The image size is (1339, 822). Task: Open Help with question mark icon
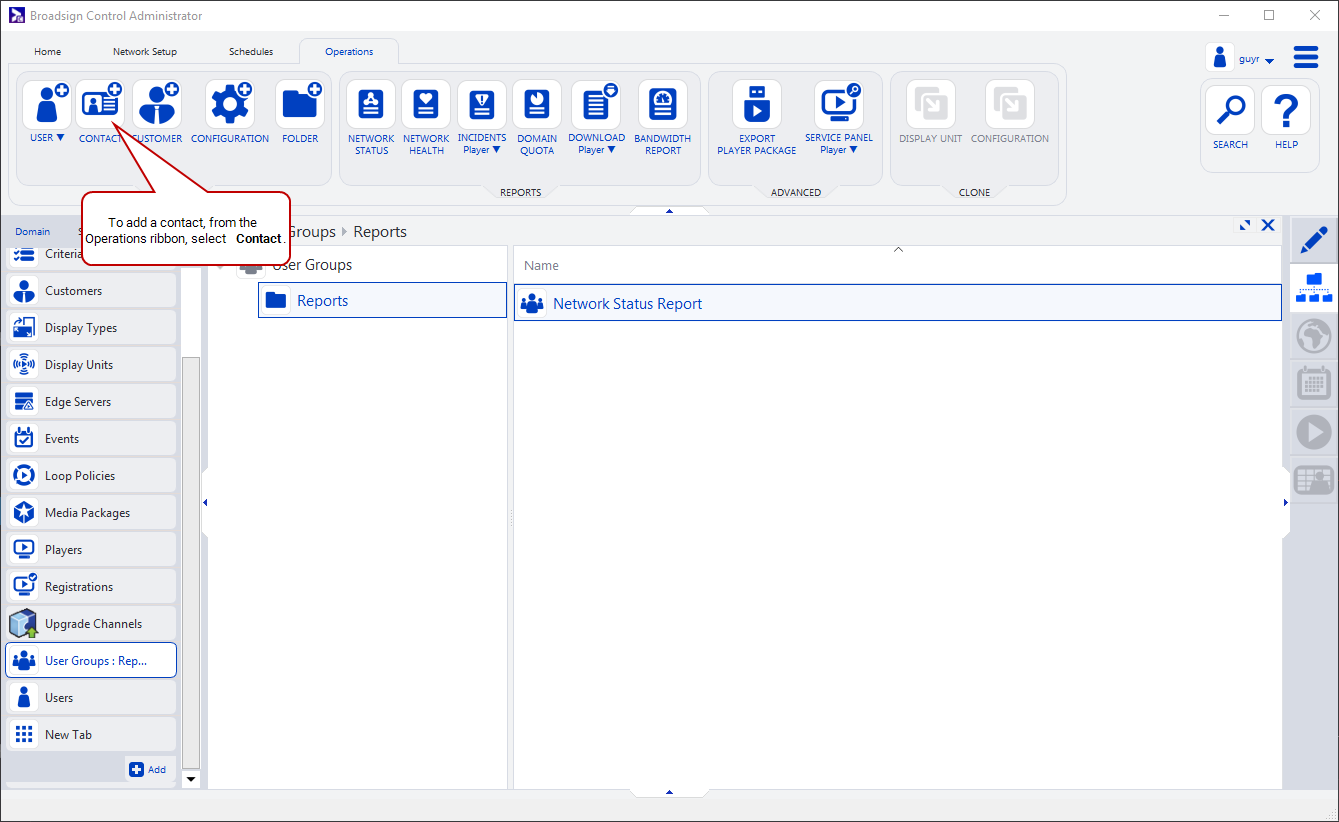tap(1286, 110)
